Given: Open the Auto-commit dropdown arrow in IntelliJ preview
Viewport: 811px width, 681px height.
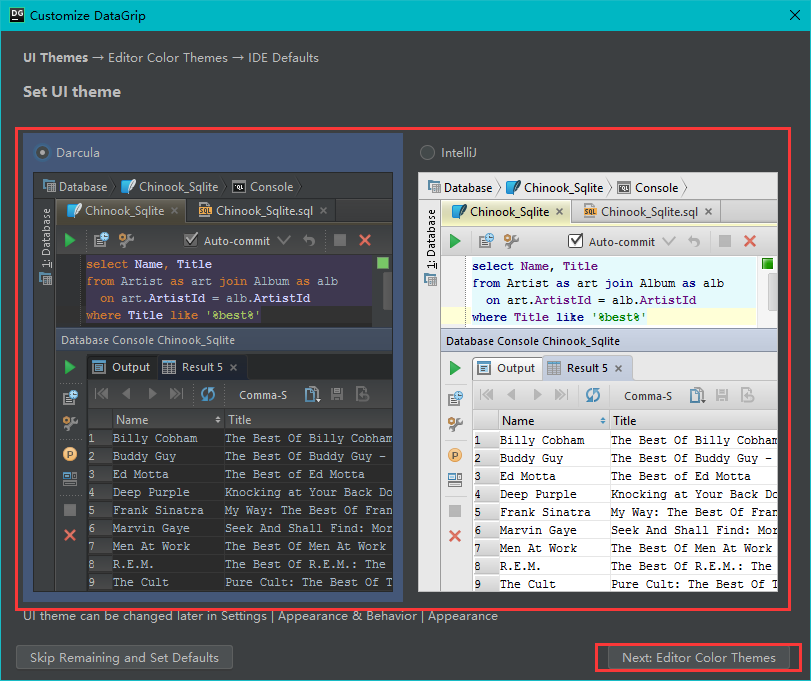Looking at the screenshot, I should point(669,241).
